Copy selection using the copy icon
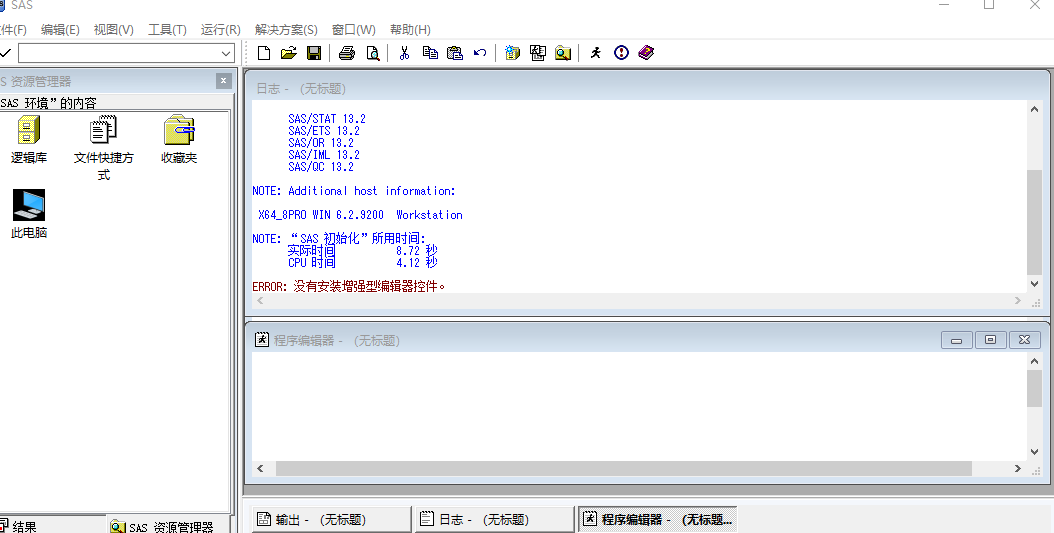The width and height of the screenshot is (1054, 533). click(430, 52)
